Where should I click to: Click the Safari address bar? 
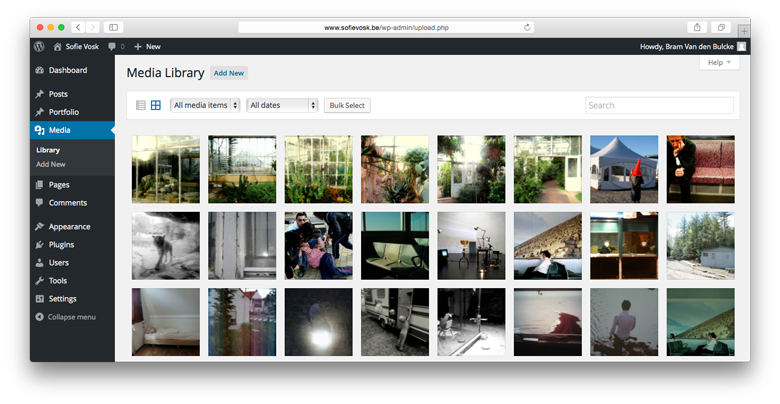point(386,27)
